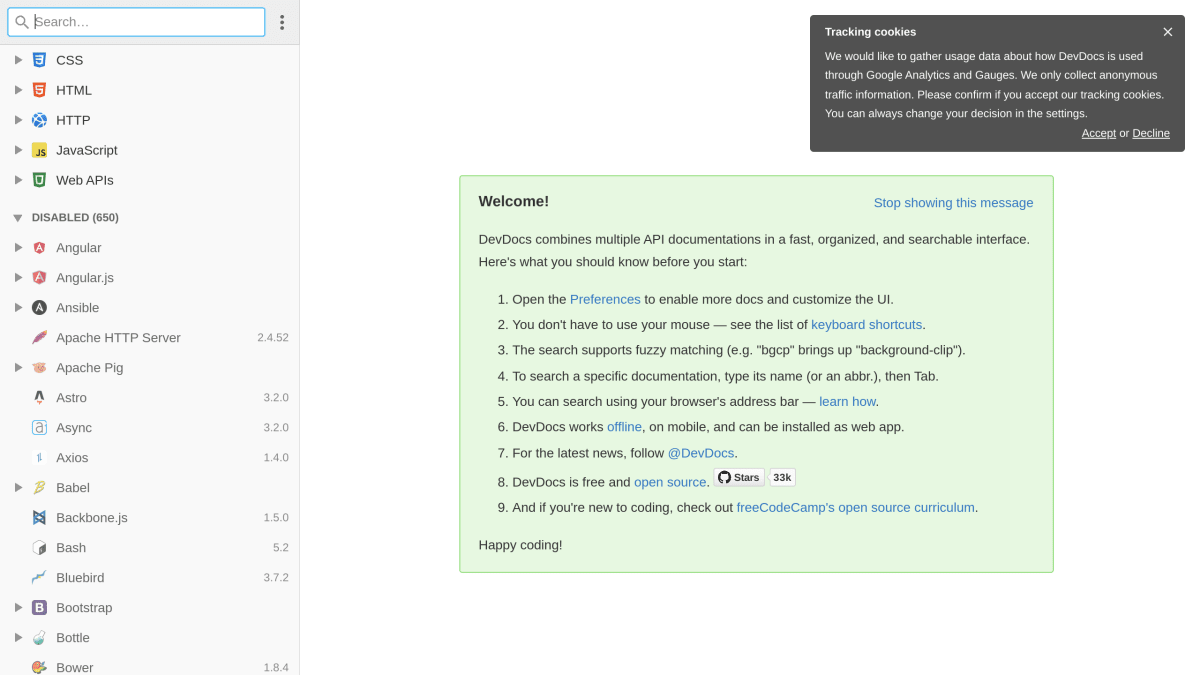
Task: Expand the JavaScript documentation tree
Action: (x=18, y=150)
